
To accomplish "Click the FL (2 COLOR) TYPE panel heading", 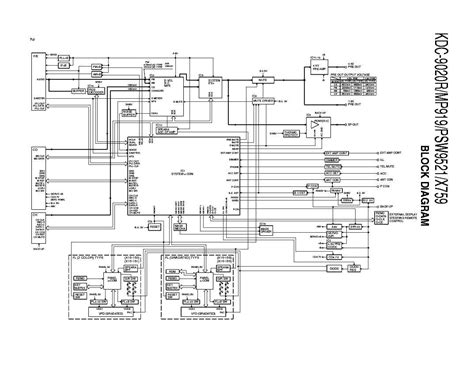I will [x=88, y=258].
